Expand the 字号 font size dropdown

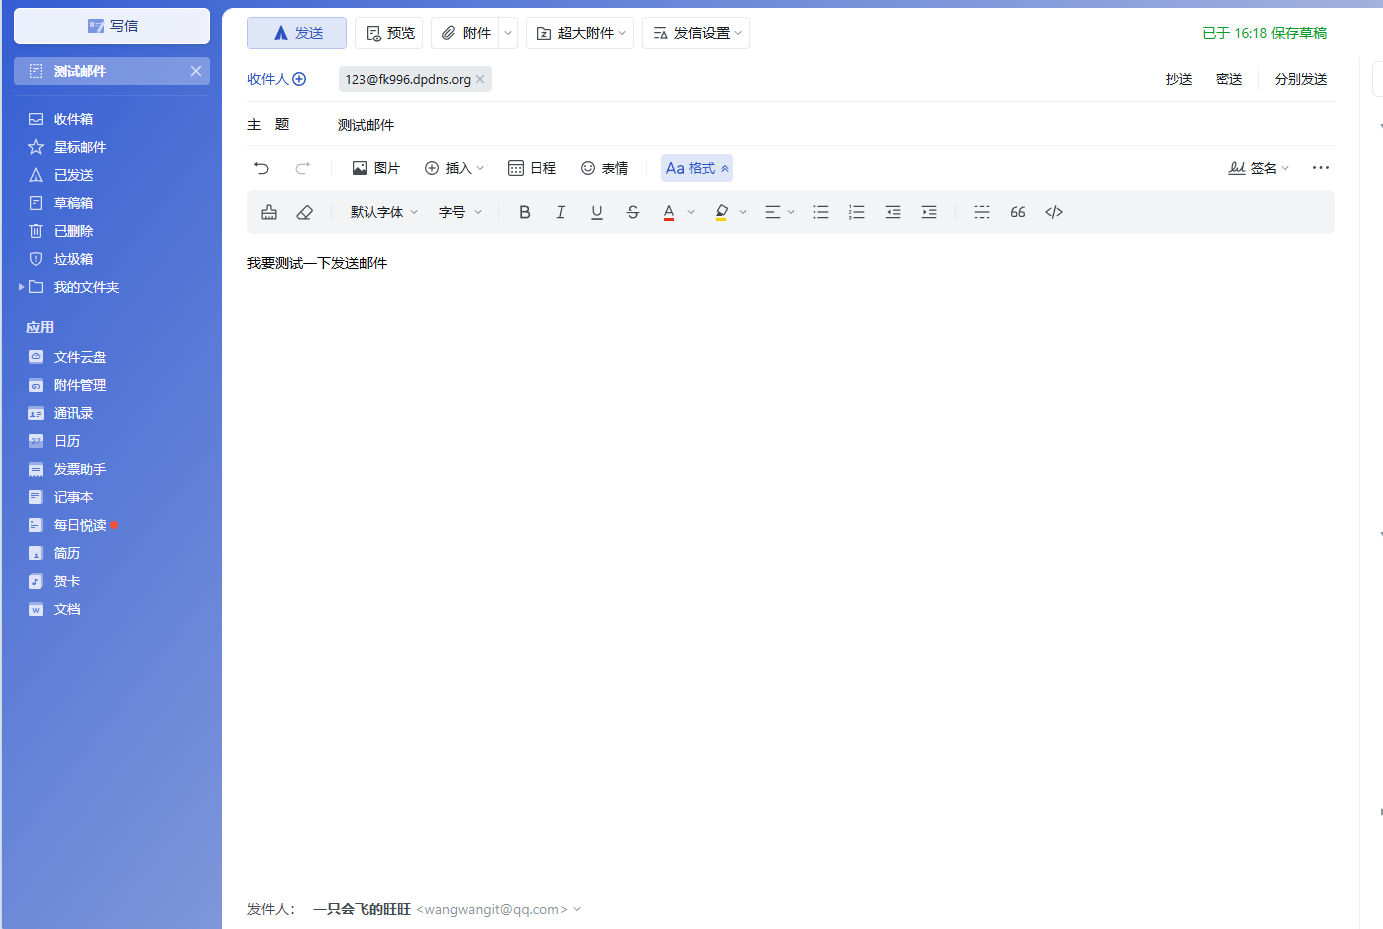coord(460,212)
